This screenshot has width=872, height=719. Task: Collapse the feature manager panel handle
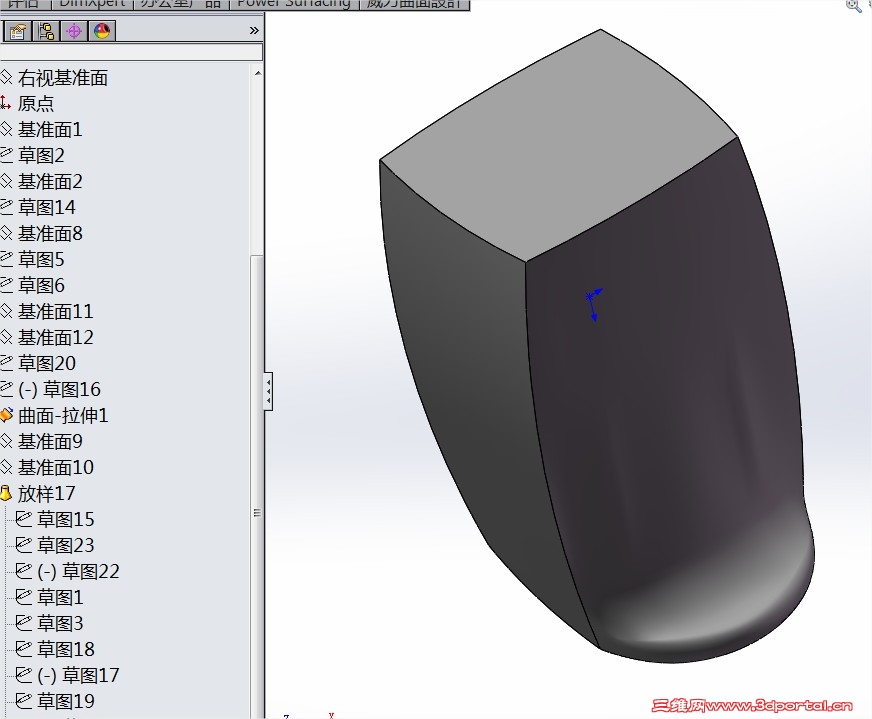(x=268, y=391)
